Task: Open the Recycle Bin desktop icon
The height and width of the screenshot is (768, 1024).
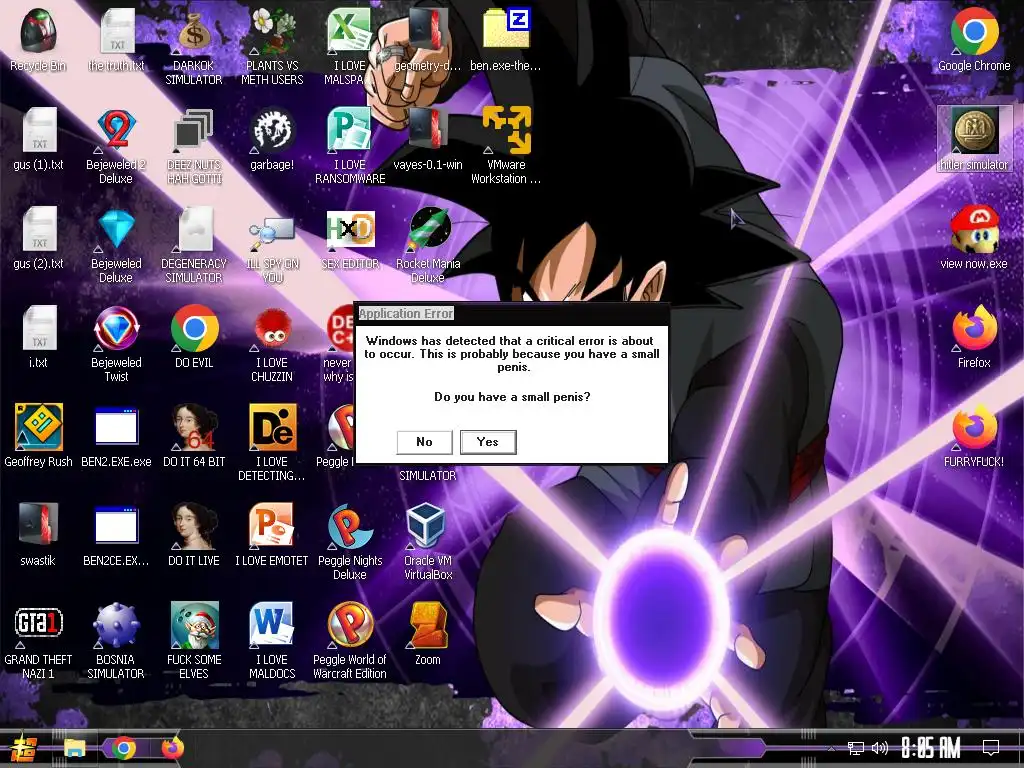Action: click(38, 39)
